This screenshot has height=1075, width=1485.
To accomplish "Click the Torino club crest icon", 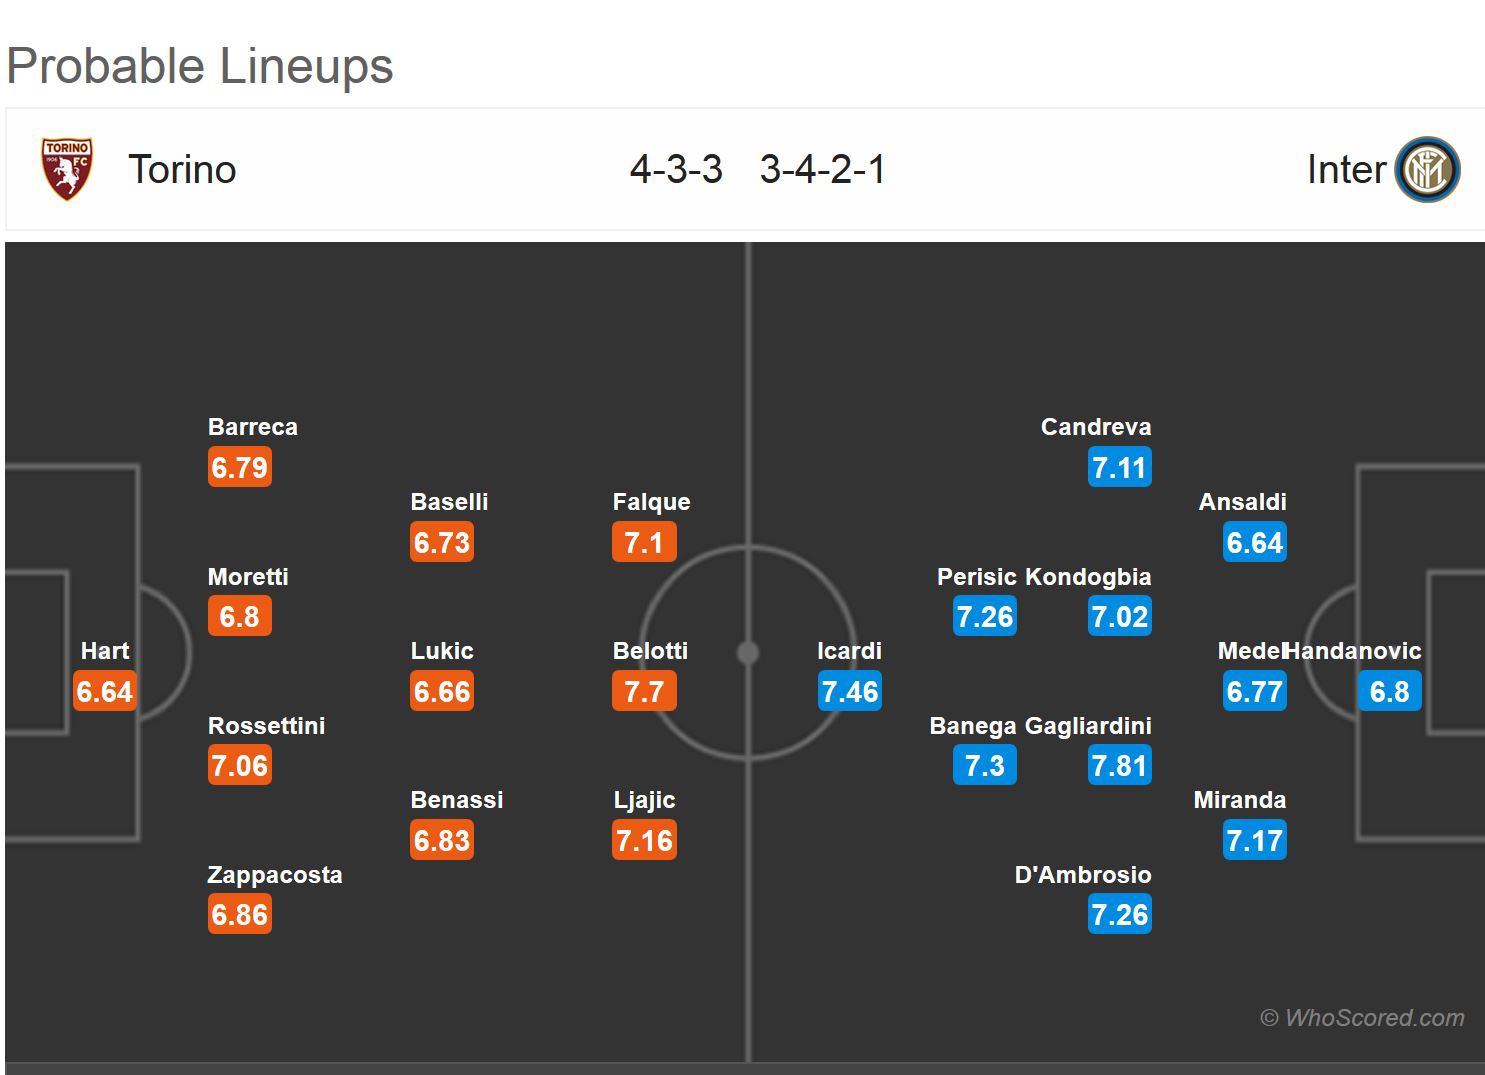I will pyautogui.click(x=67, y=169).
